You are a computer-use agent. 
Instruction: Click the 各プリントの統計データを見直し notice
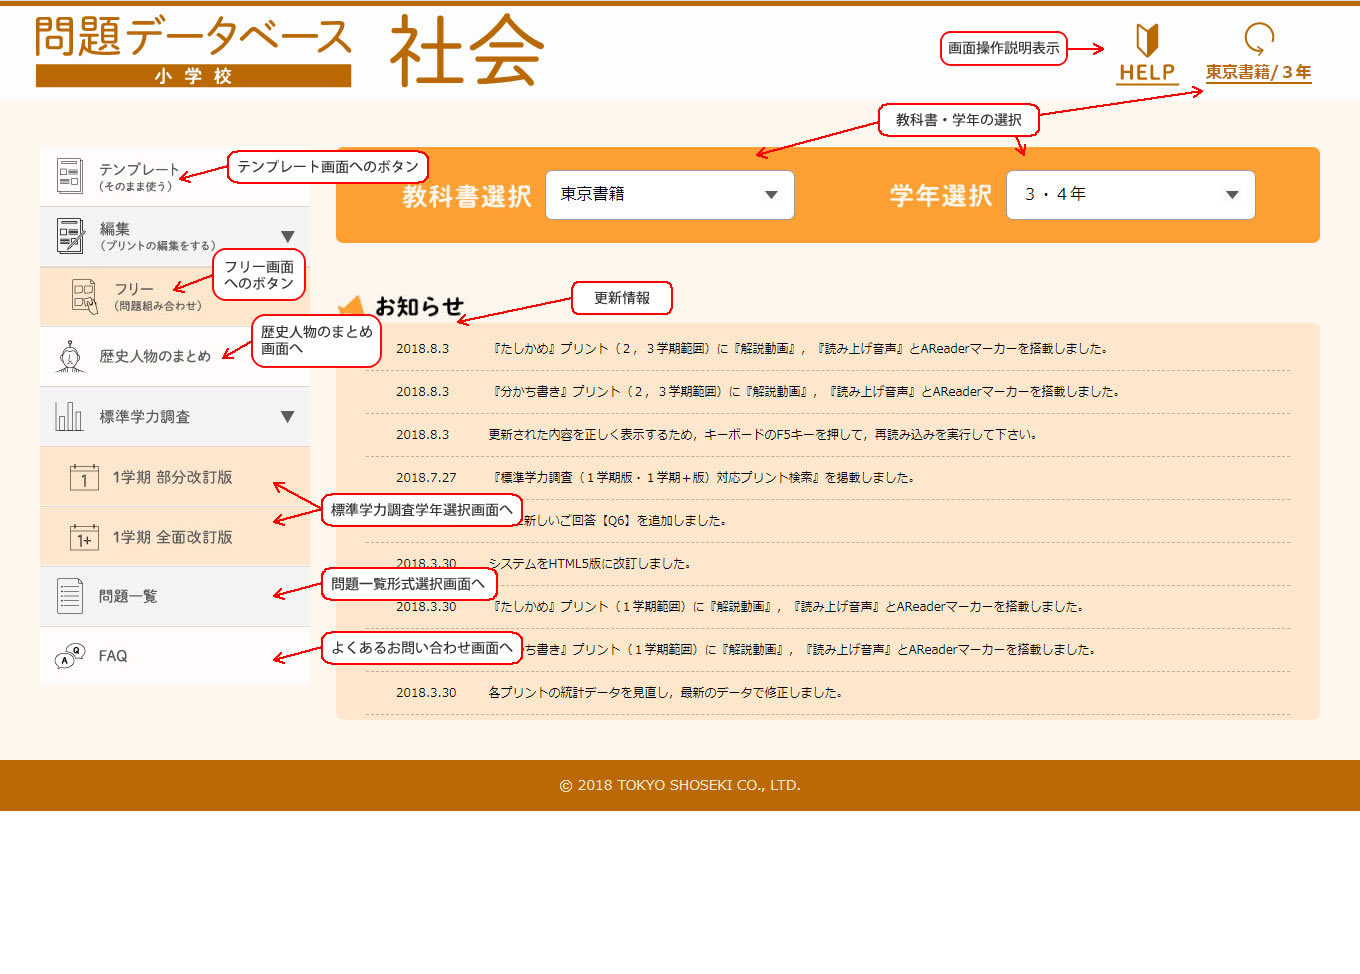665,693
